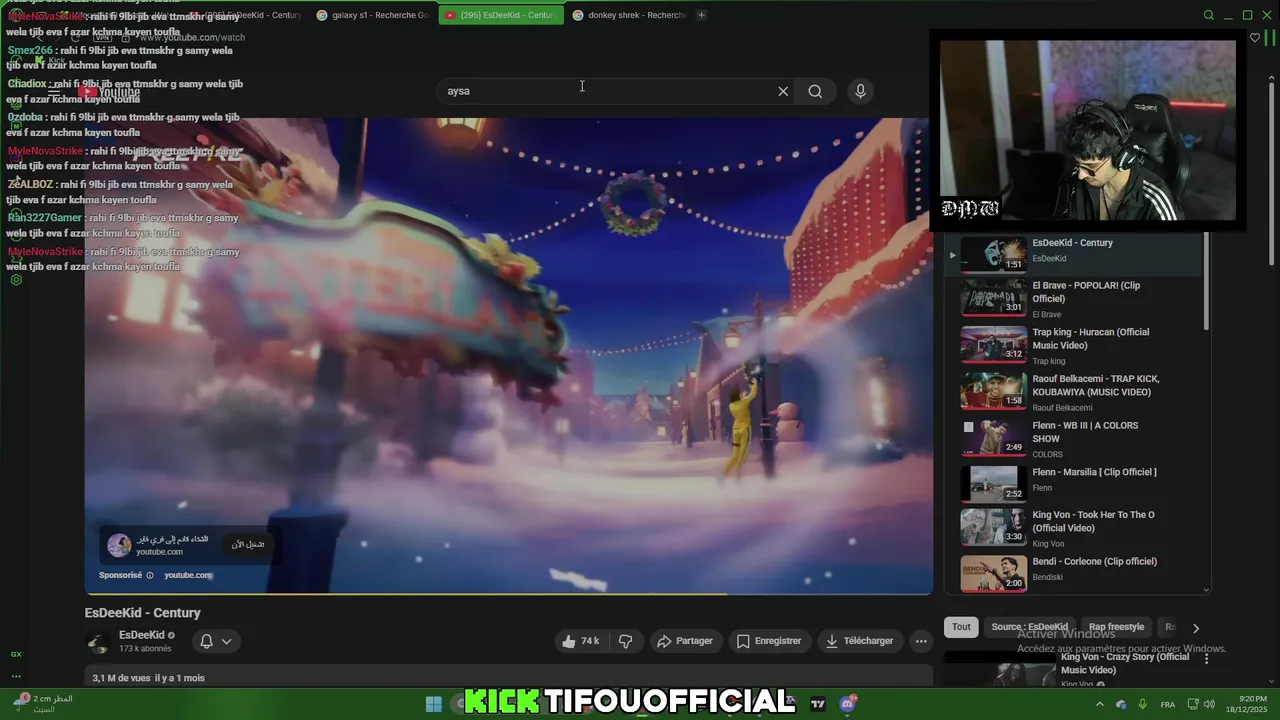1280x720 pixels.
Task: Open El Brave - POPOLAR! video thumbnail
Action: [993, 297]
